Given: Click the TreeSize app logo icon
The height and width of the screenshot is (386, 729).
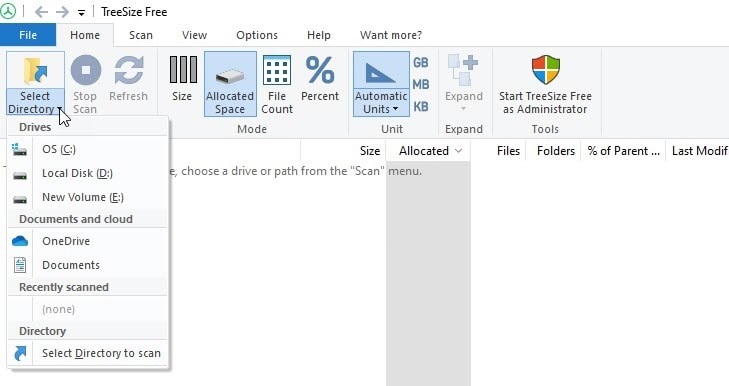Looking at the screenshot, I should pyautogui.click(x=8, y=12).
